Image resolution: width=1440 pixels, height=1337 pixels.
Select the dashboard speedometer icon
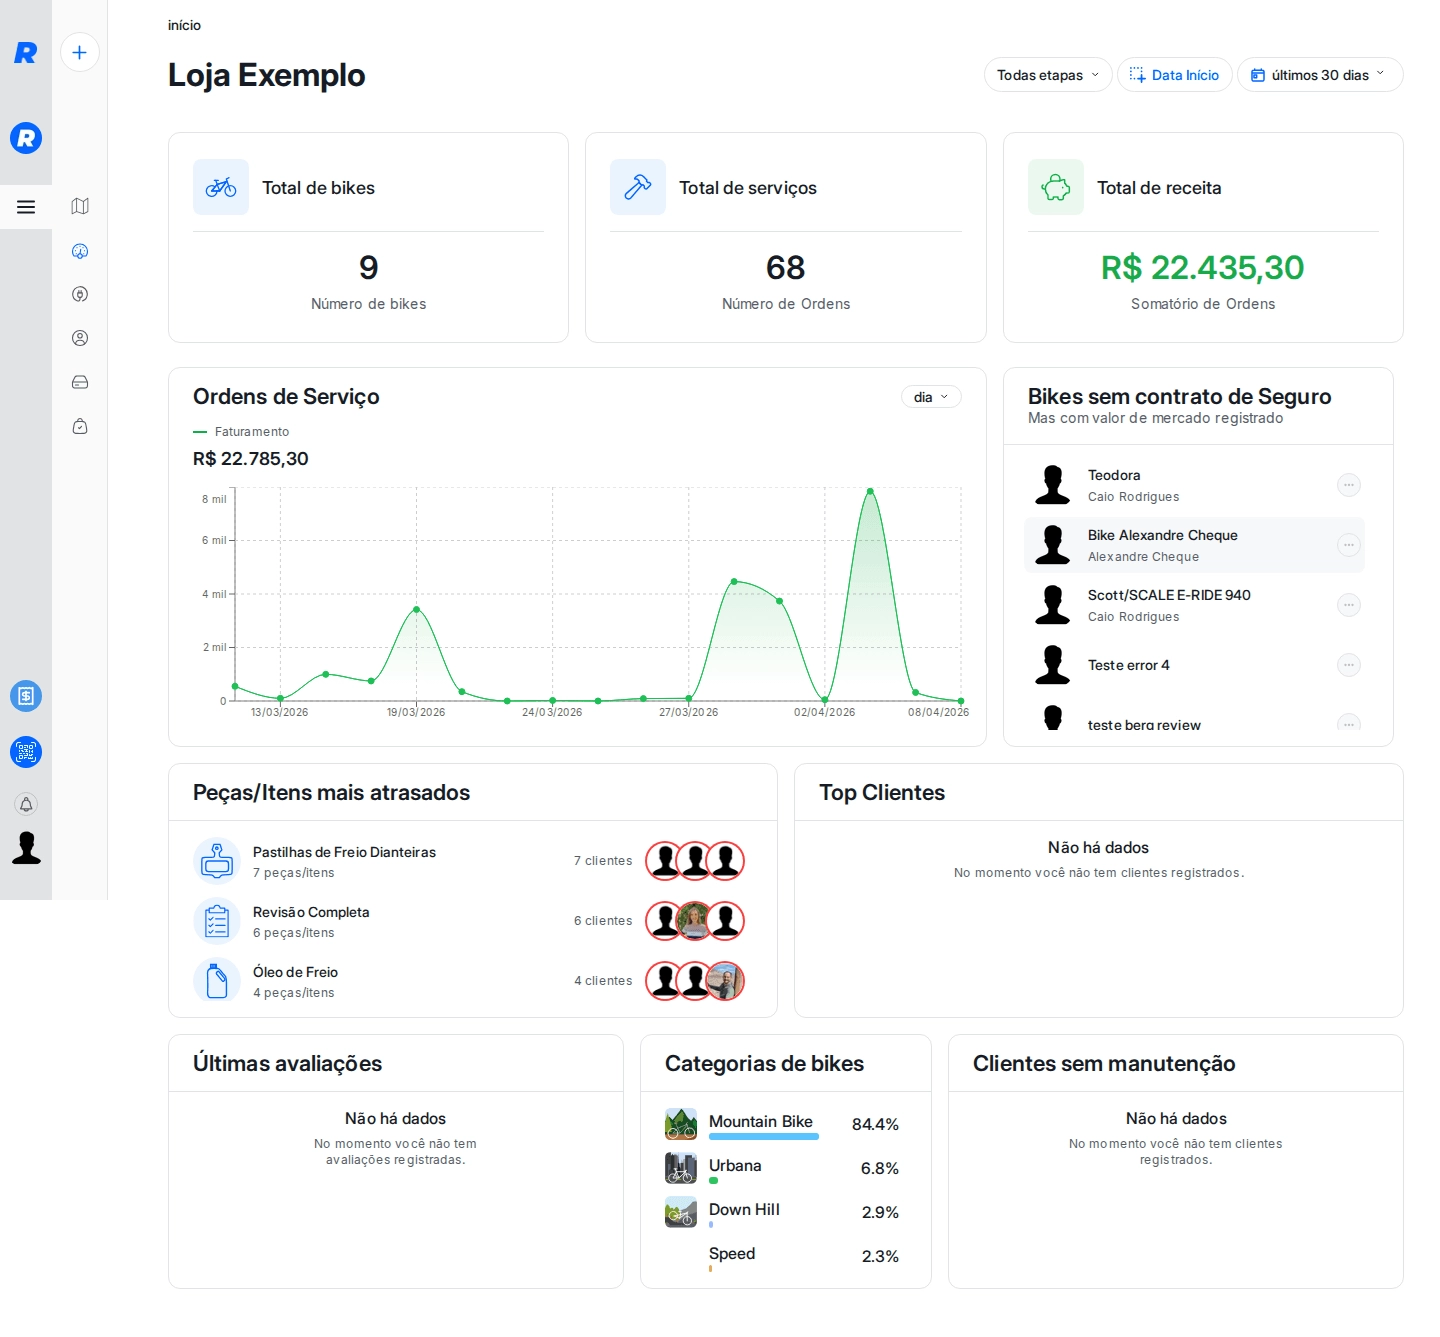pyautogui.click(x=79, y=251)
